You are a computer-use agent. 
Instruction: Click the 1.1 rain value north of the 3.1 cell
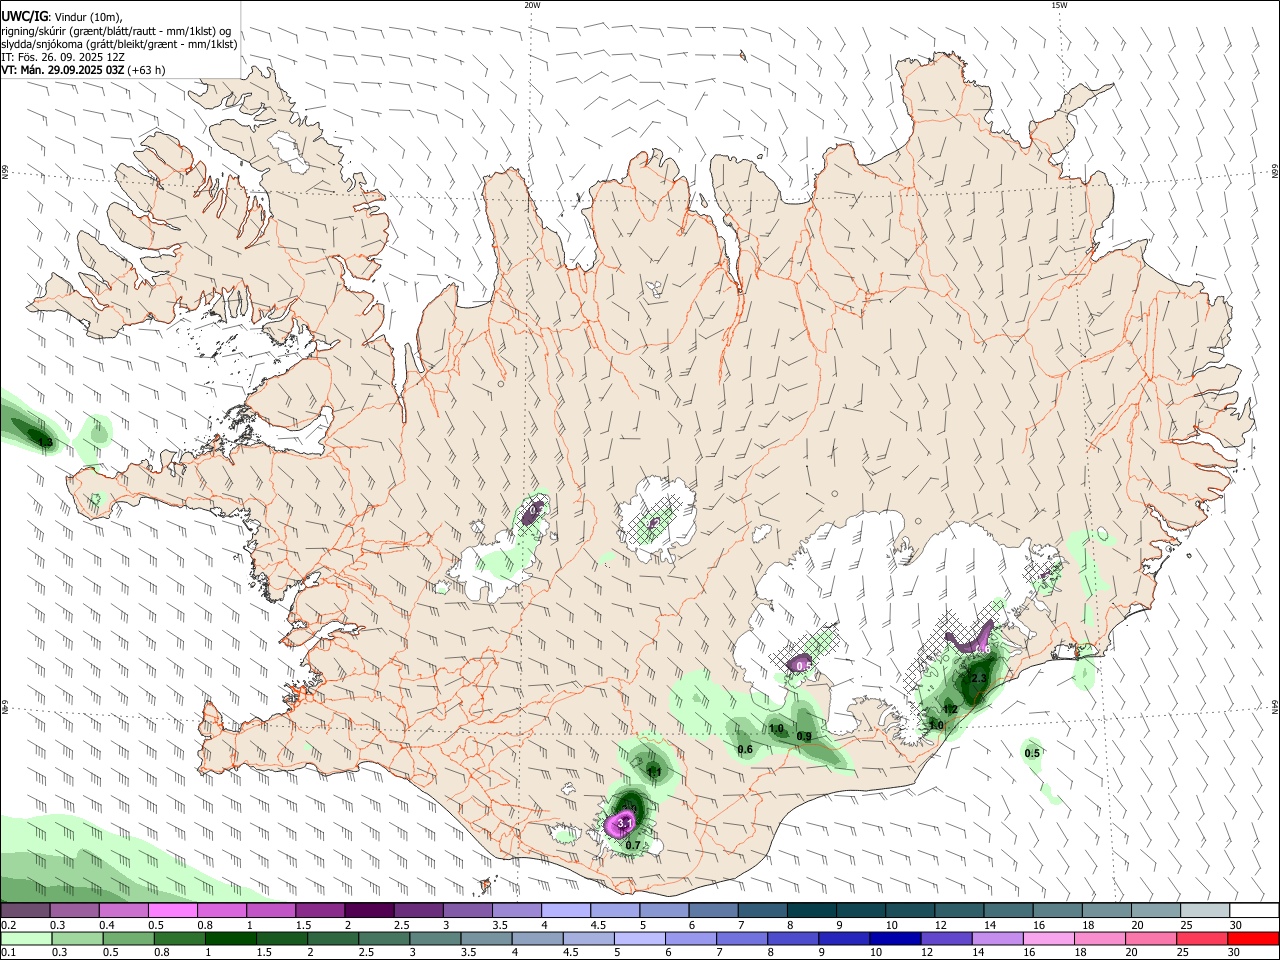[x=653, y=771]
